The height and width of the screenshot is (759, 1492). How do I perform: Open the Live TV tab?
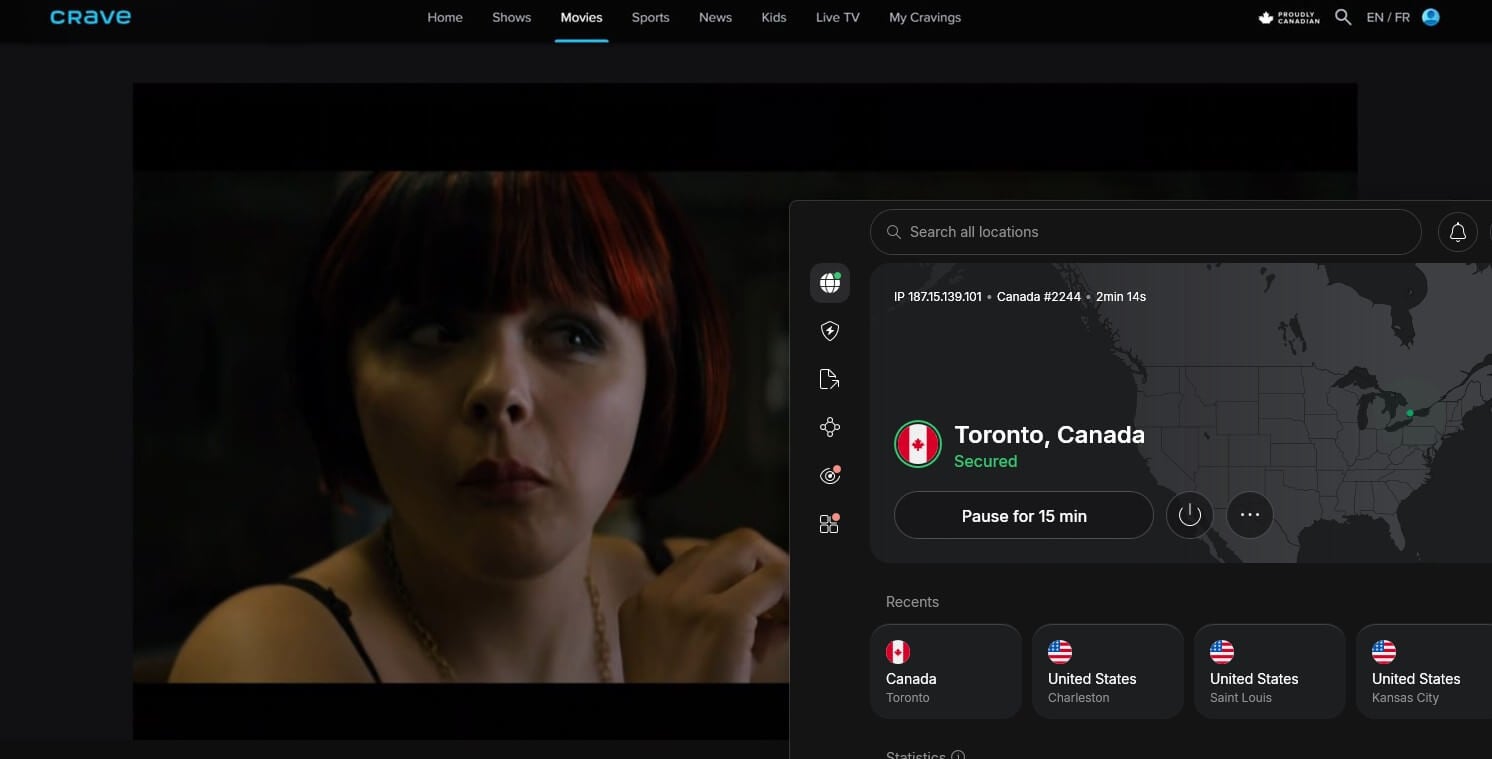point(837,18)
